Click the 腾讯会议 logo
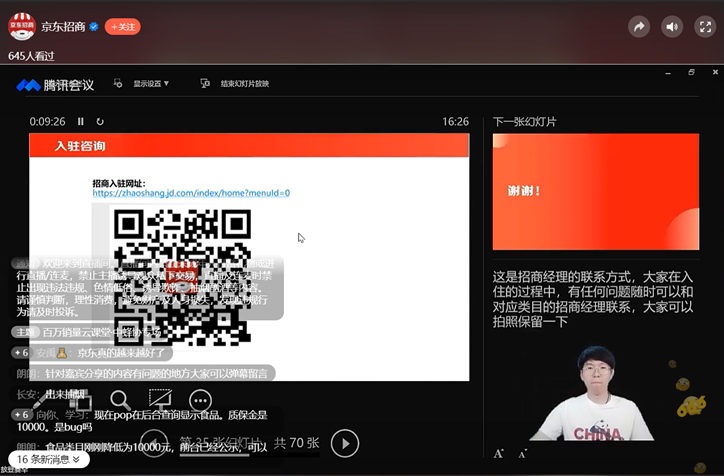 55,85
